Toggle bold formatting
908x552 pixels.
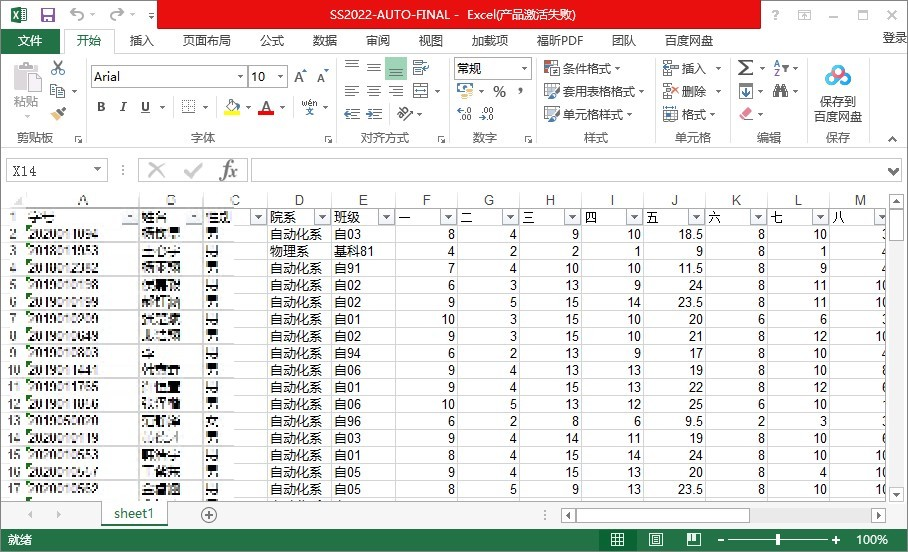click(x=101, y=107)
